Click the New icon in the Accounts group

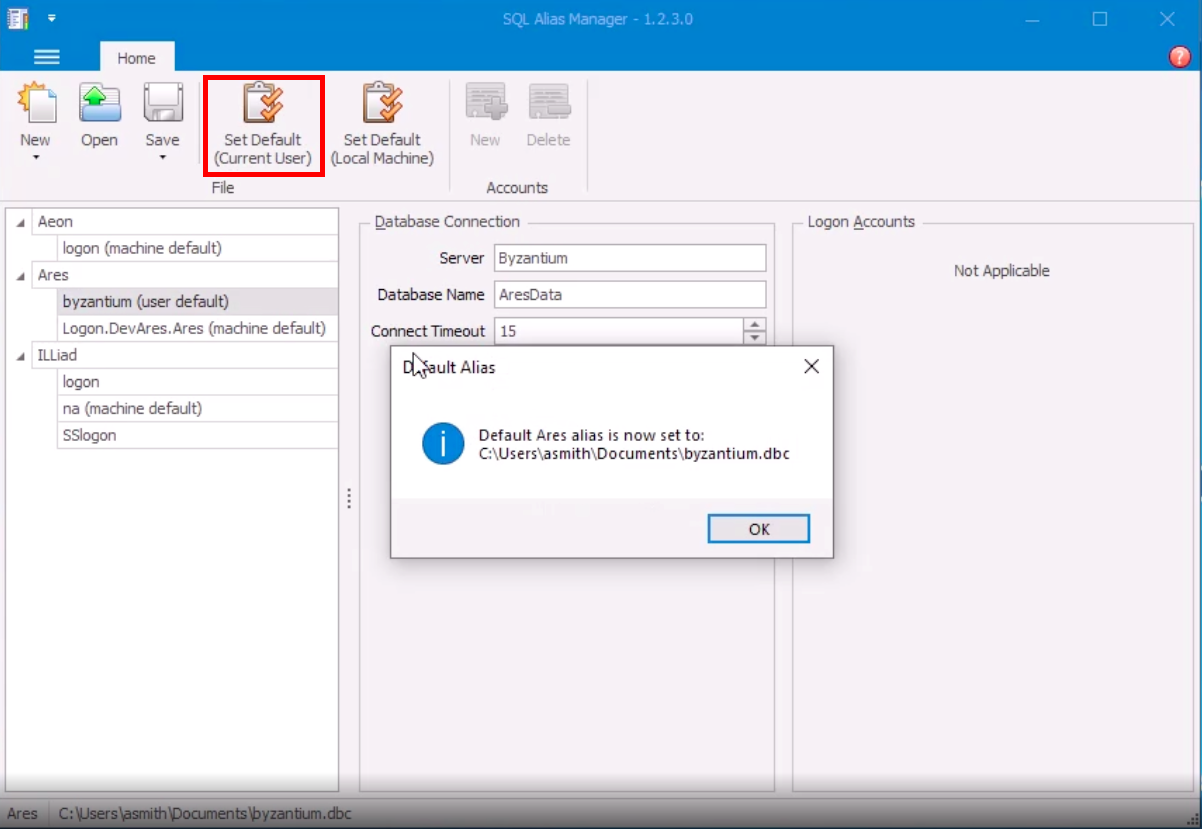coord(485,115)
